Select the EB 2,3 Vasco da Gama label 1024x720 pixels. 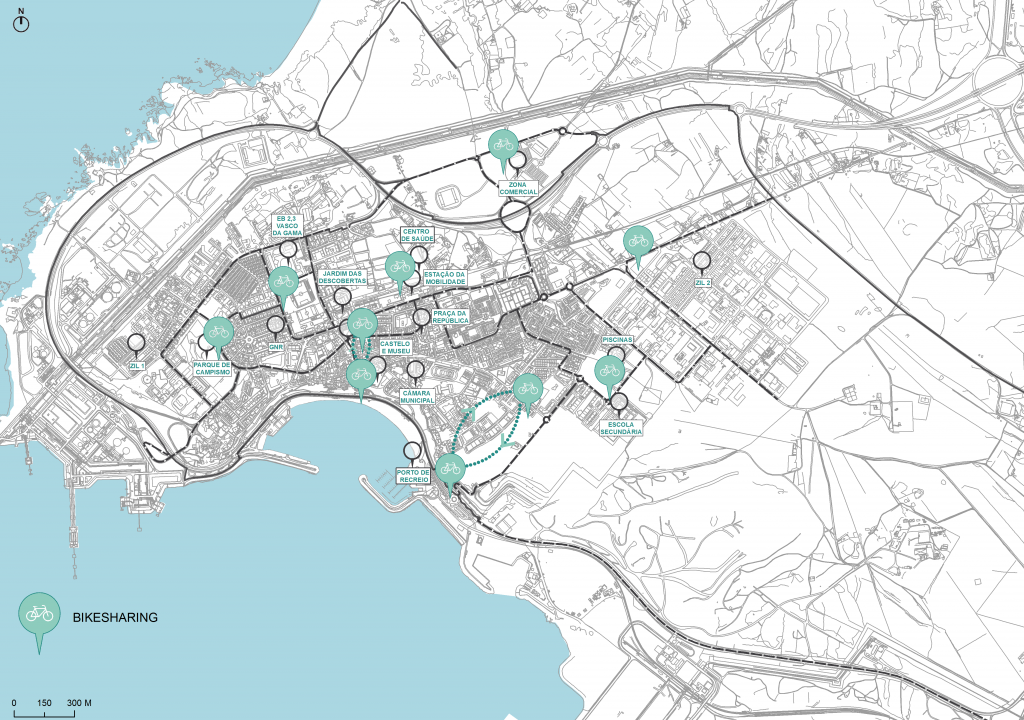(287, 225)
